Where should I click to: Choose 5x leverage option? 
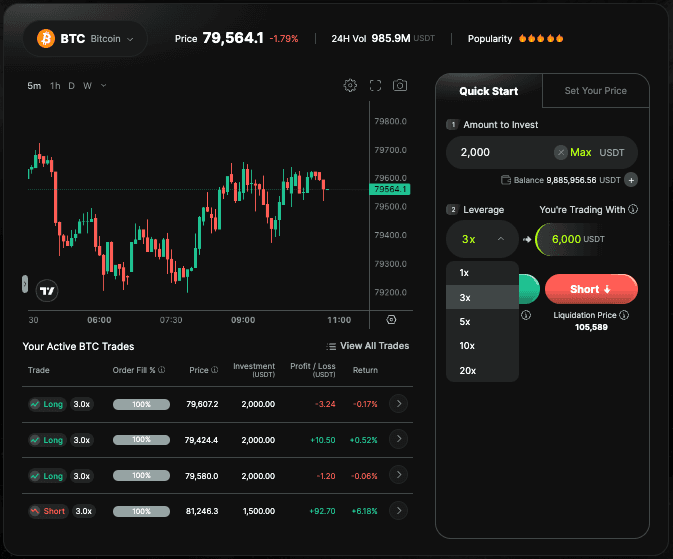pos(482,322)
